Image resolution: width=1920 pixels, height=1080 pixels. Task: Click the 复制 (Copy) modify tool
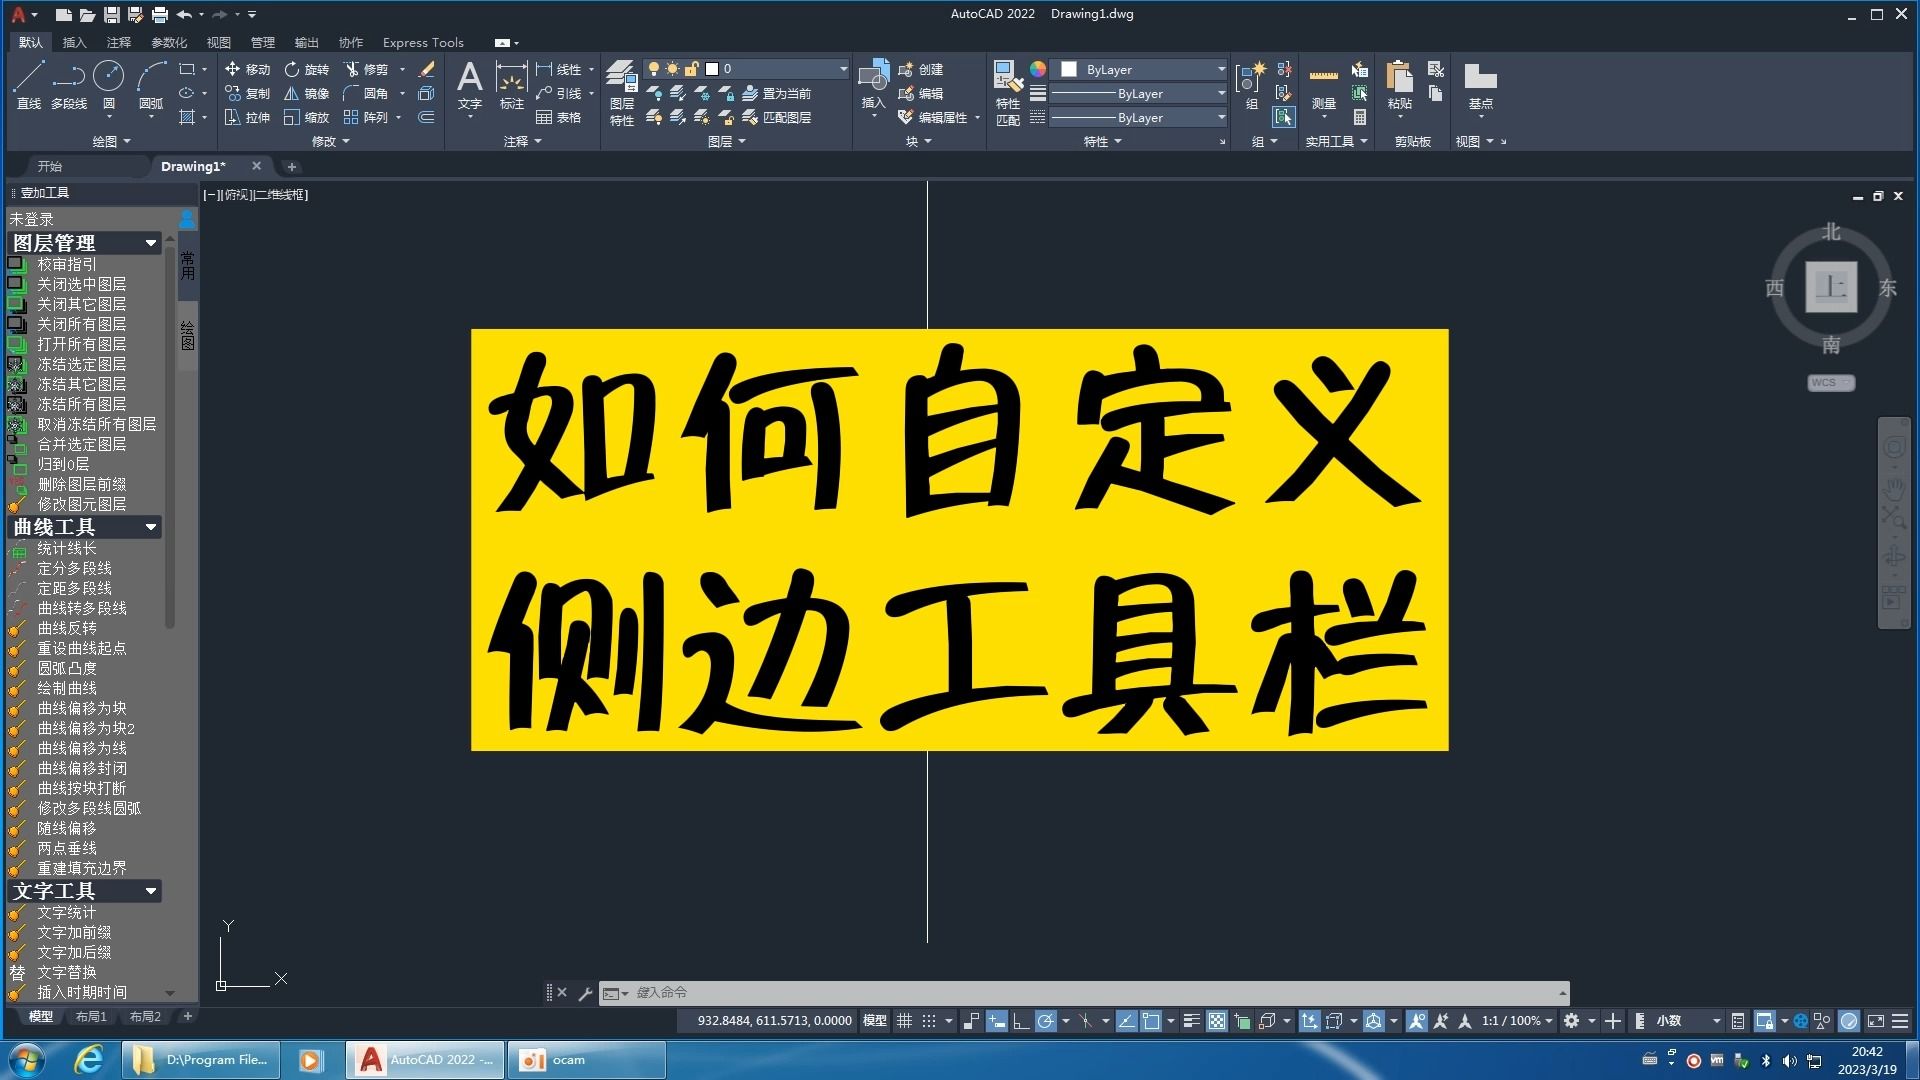point(249,93)
